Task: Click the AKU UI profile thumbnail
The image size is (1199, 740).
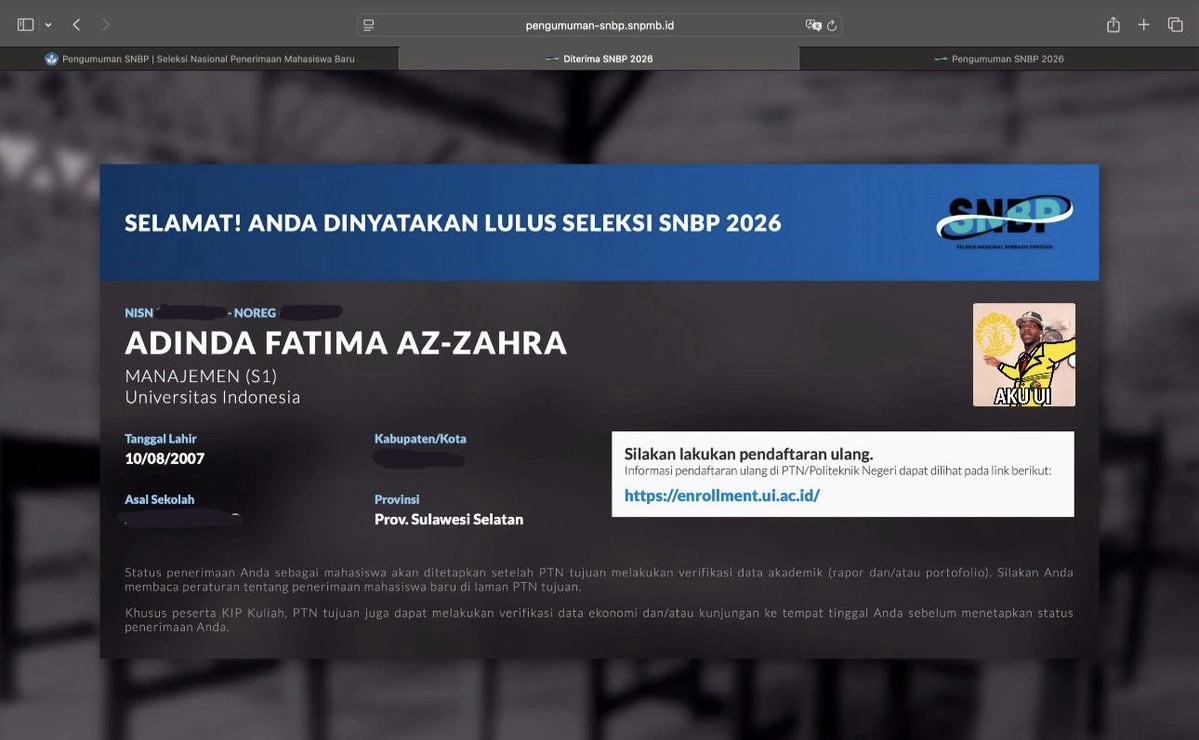Action: point(1024,355)
